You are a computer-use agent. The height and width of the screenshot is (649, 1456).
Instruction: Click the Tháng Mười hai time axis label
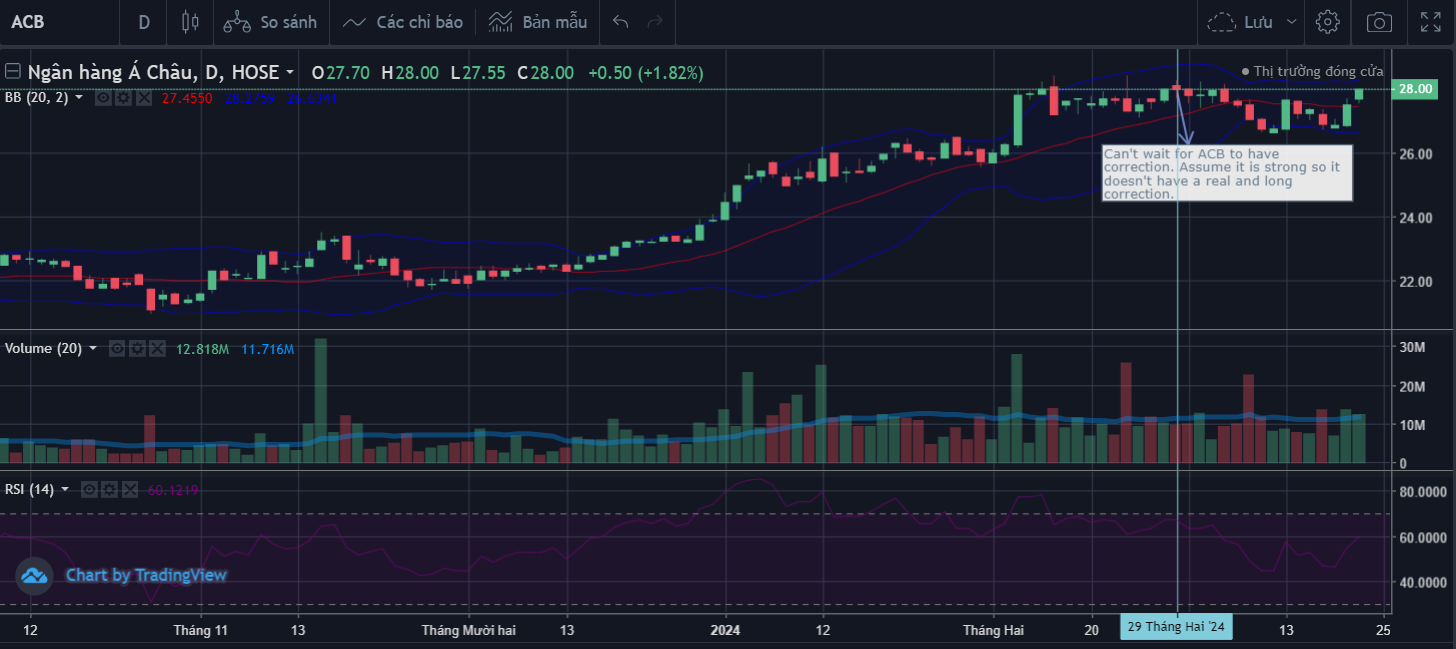coord(469,630)
